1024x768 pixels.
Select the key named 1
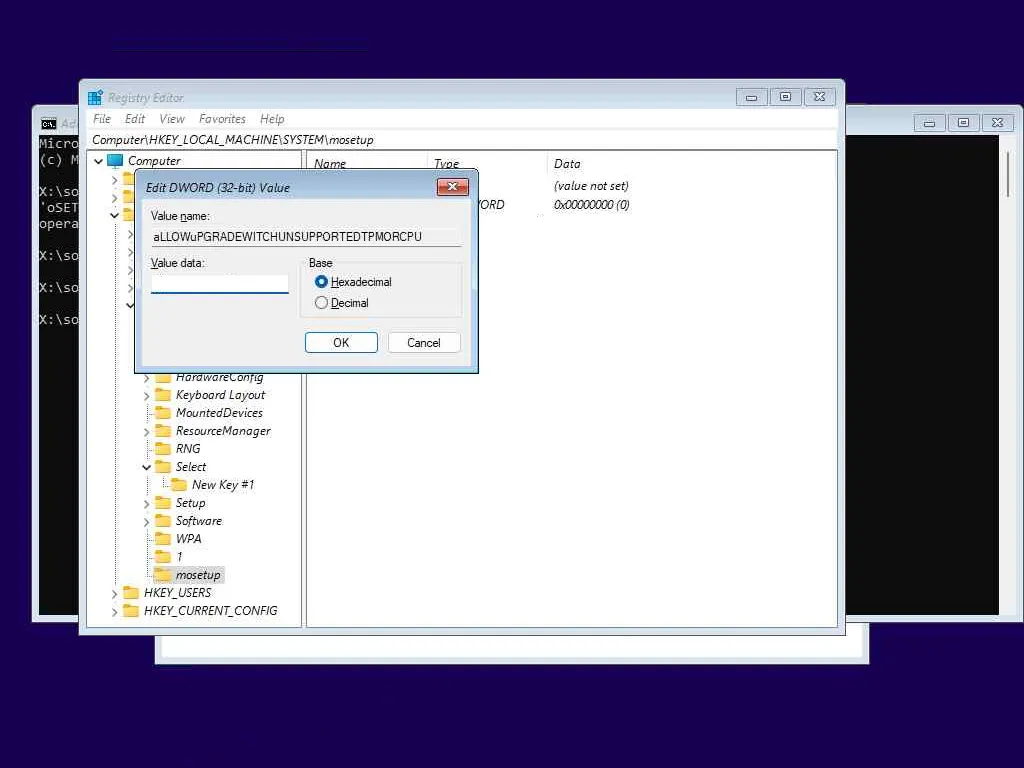[x=179, y=557]
